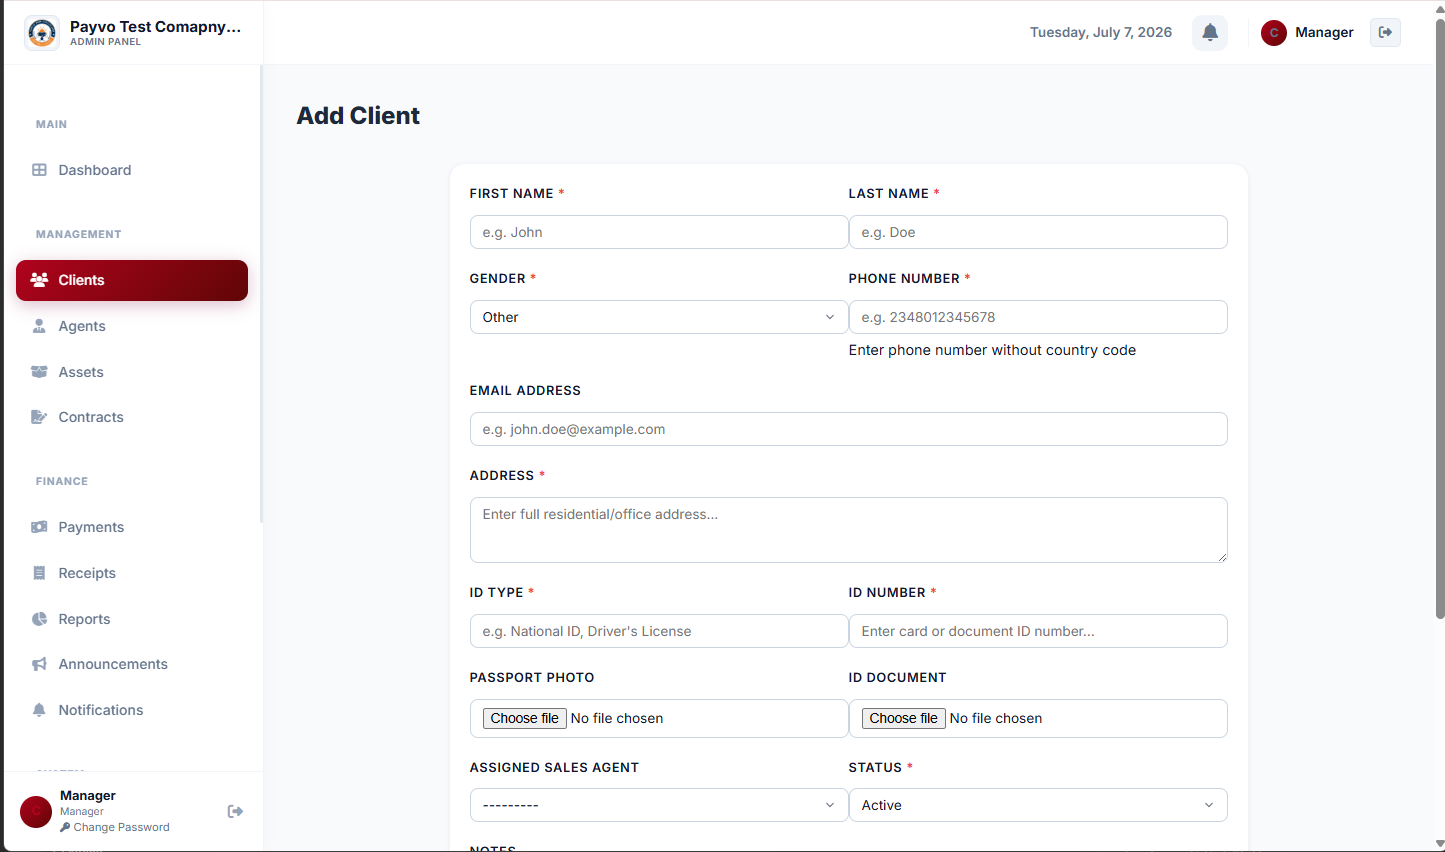Click the 'Add Client' page heading
The width and height of the screenshot is (1445, 852).
point(358,115)
